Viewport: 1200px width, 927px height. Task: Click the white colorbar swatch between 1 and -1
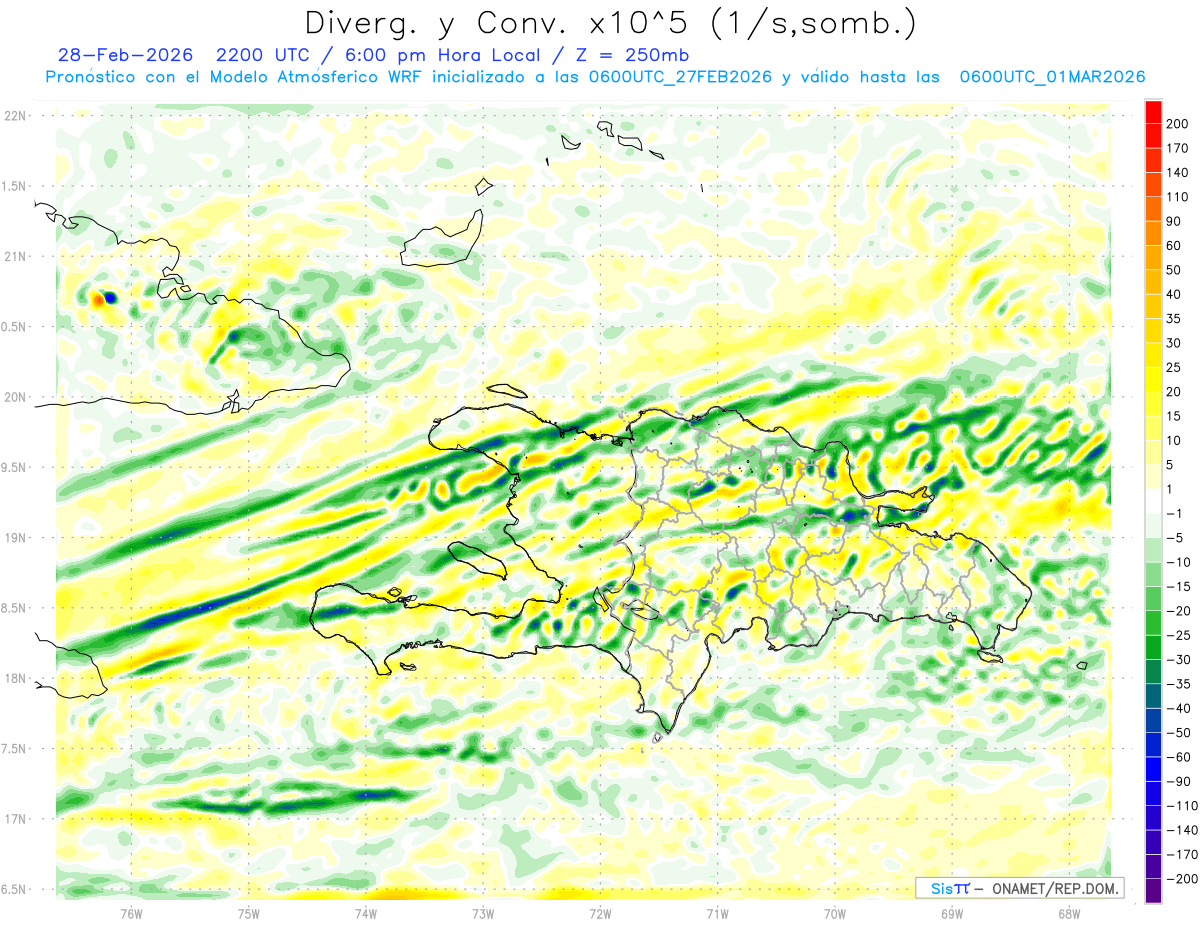click(x=1153, y=501)
